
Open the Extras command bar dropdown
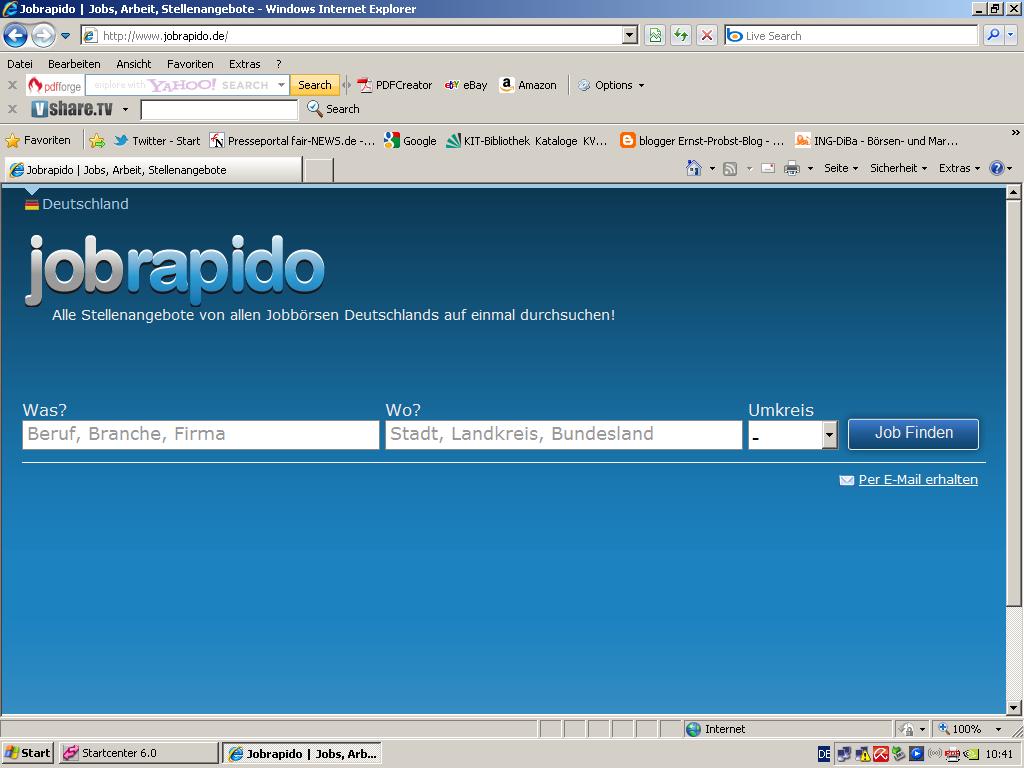tap(959, 168)
